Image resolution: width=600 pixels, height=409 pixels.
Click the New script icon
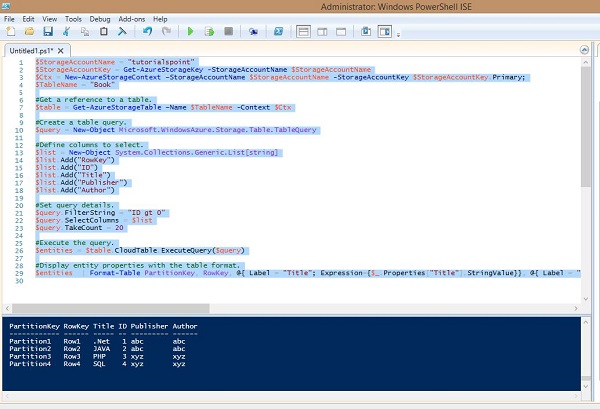(9, 31)
